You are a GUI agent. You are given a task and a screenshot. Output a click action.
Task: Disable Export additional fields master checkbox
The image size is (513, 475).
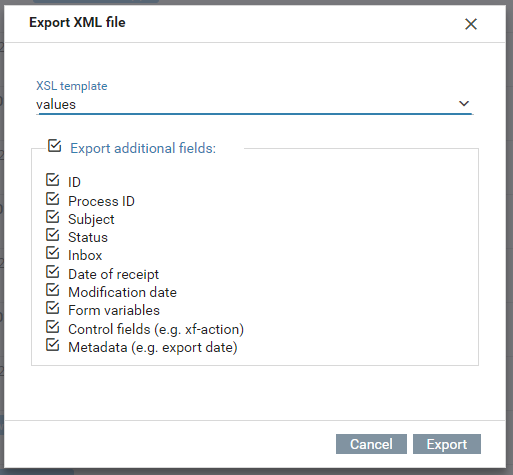pos(54,146)
